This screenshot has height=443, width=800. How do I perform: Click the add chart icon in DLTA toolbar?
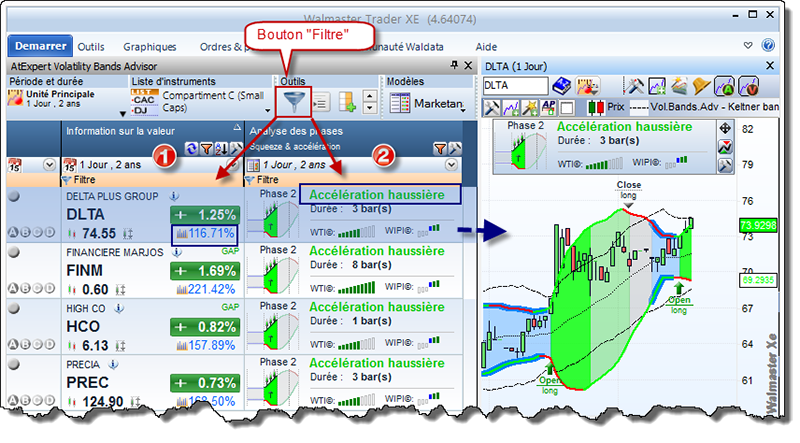(x=657, y=86)
